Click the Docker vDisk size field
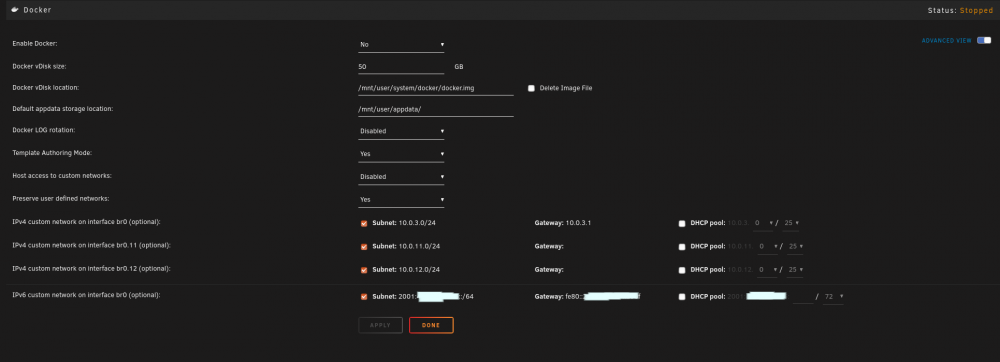 pyautogui.click(x=401, y=66)
